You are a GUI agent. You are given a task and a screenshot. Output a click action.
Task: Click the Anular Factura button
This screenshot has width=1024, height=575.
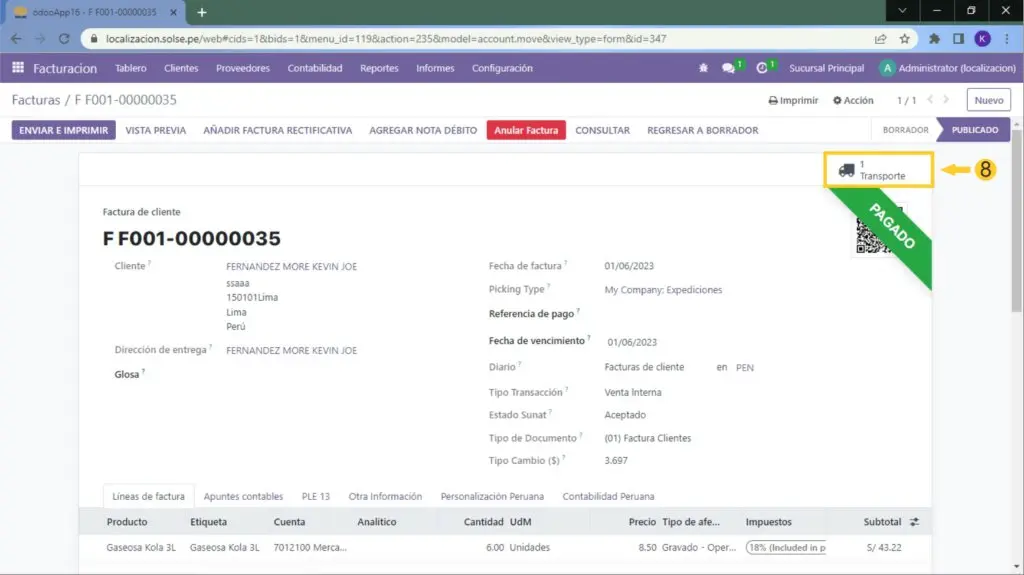coord(526,130)
